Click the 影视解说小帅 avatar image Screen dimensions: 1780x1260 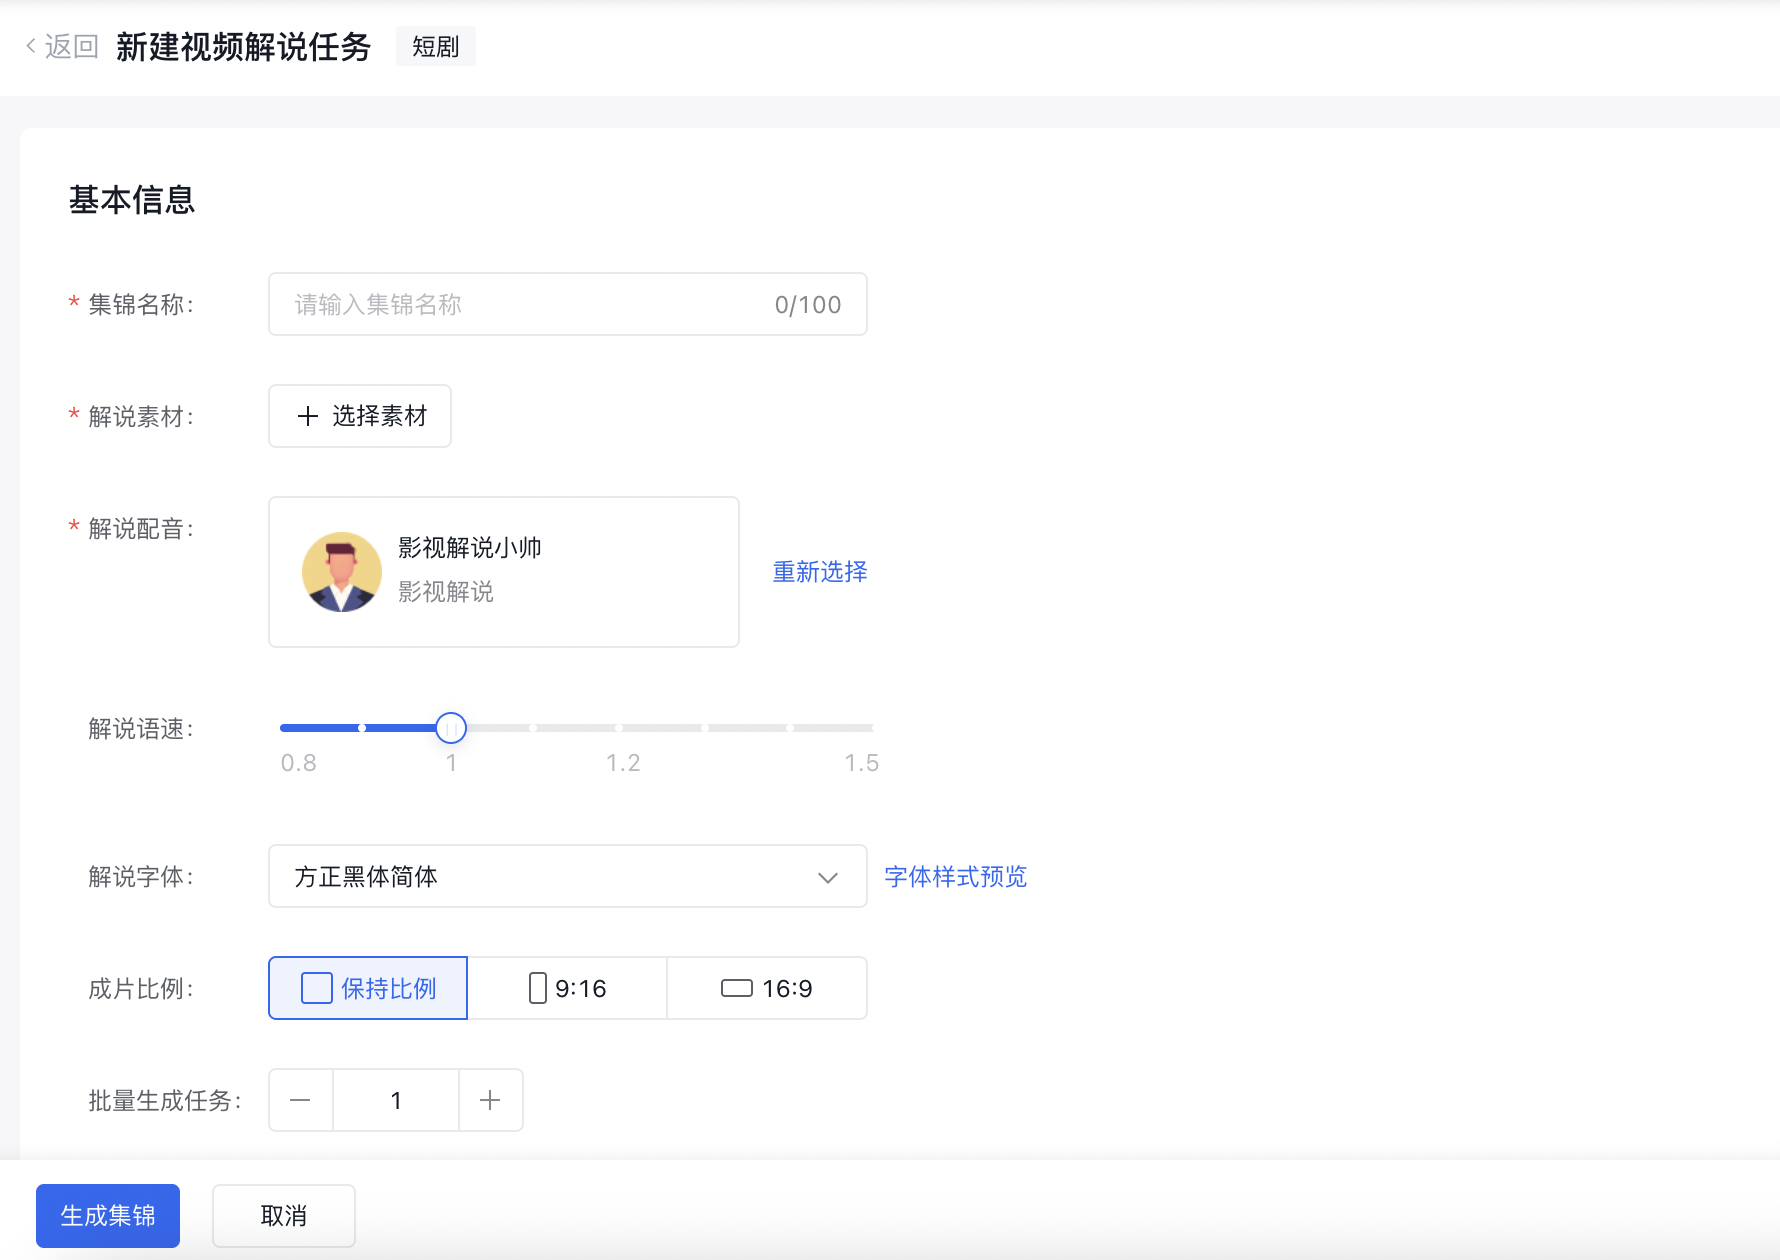[342, 572]
